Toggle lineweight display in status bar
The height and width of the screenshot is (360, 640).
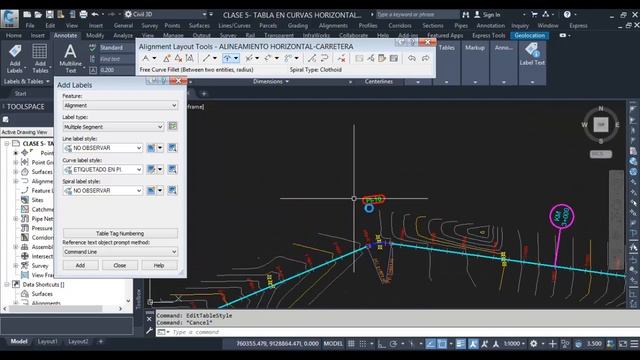(x=460, y=344)
